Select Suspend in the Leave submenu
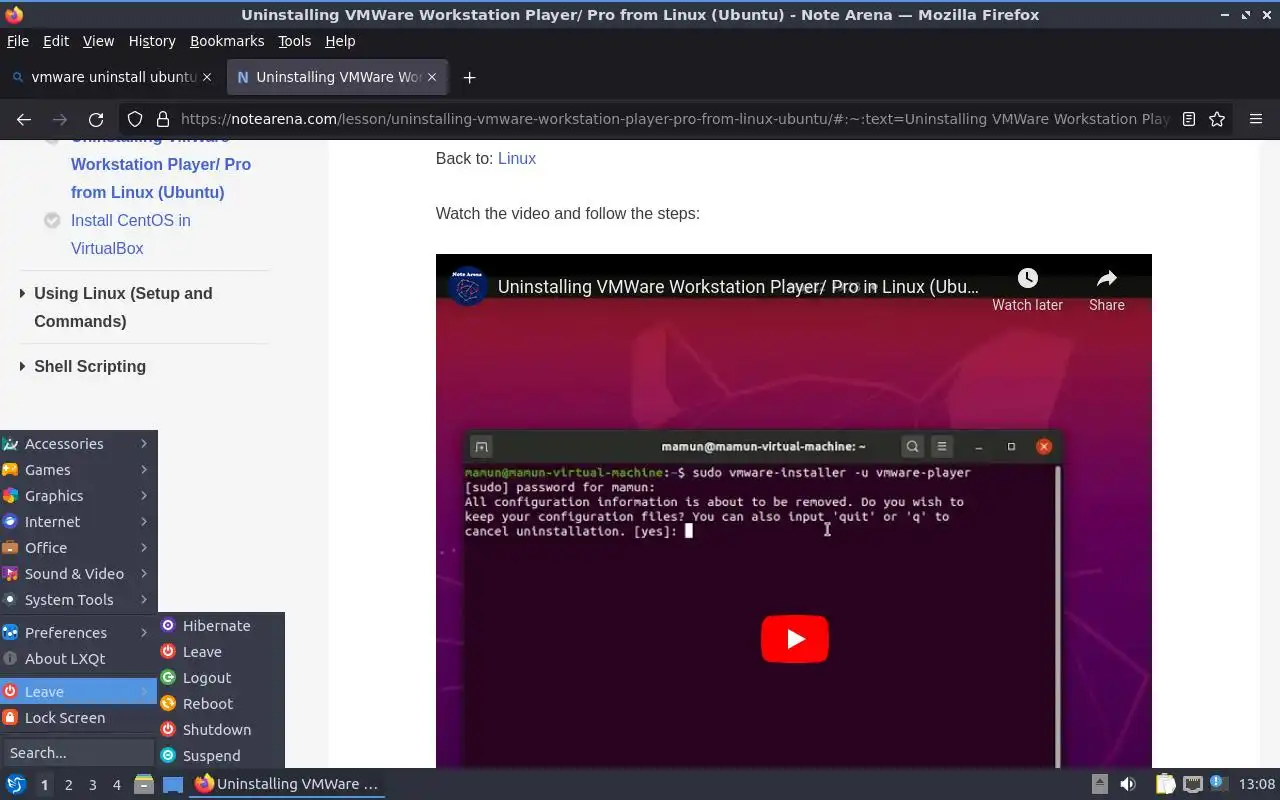This screenshot has height=800, width=1280. tap(221, 756)
